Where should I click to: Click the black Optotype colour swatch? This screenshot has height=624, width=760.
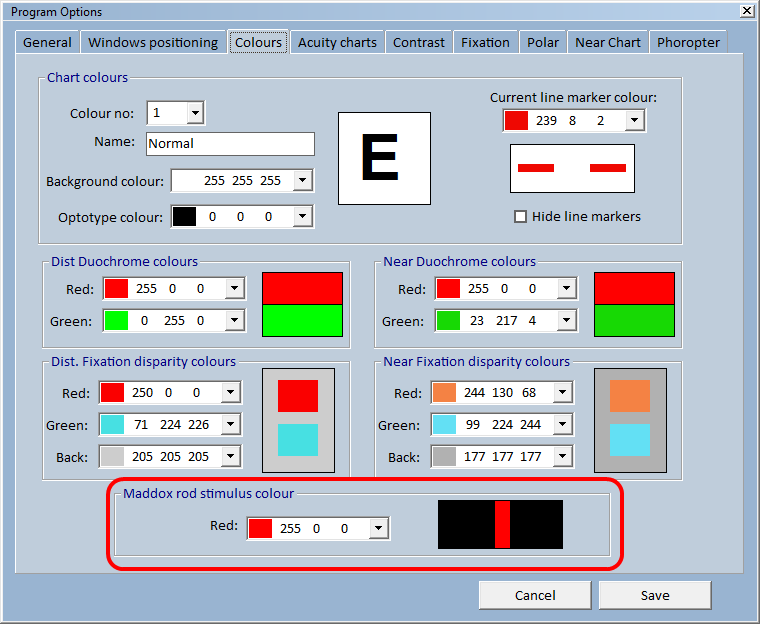click(x=185, y=217)
